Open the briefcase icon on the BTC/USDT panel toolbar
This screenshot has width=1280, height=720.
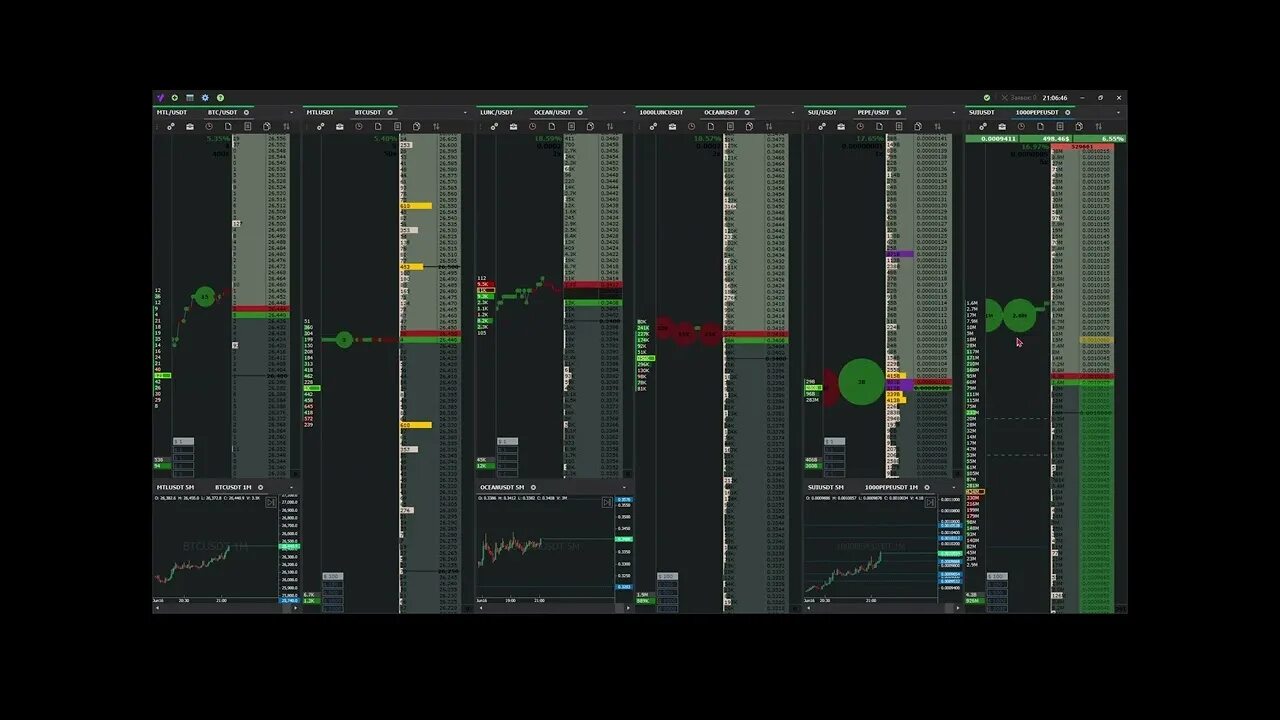[190, 127]
